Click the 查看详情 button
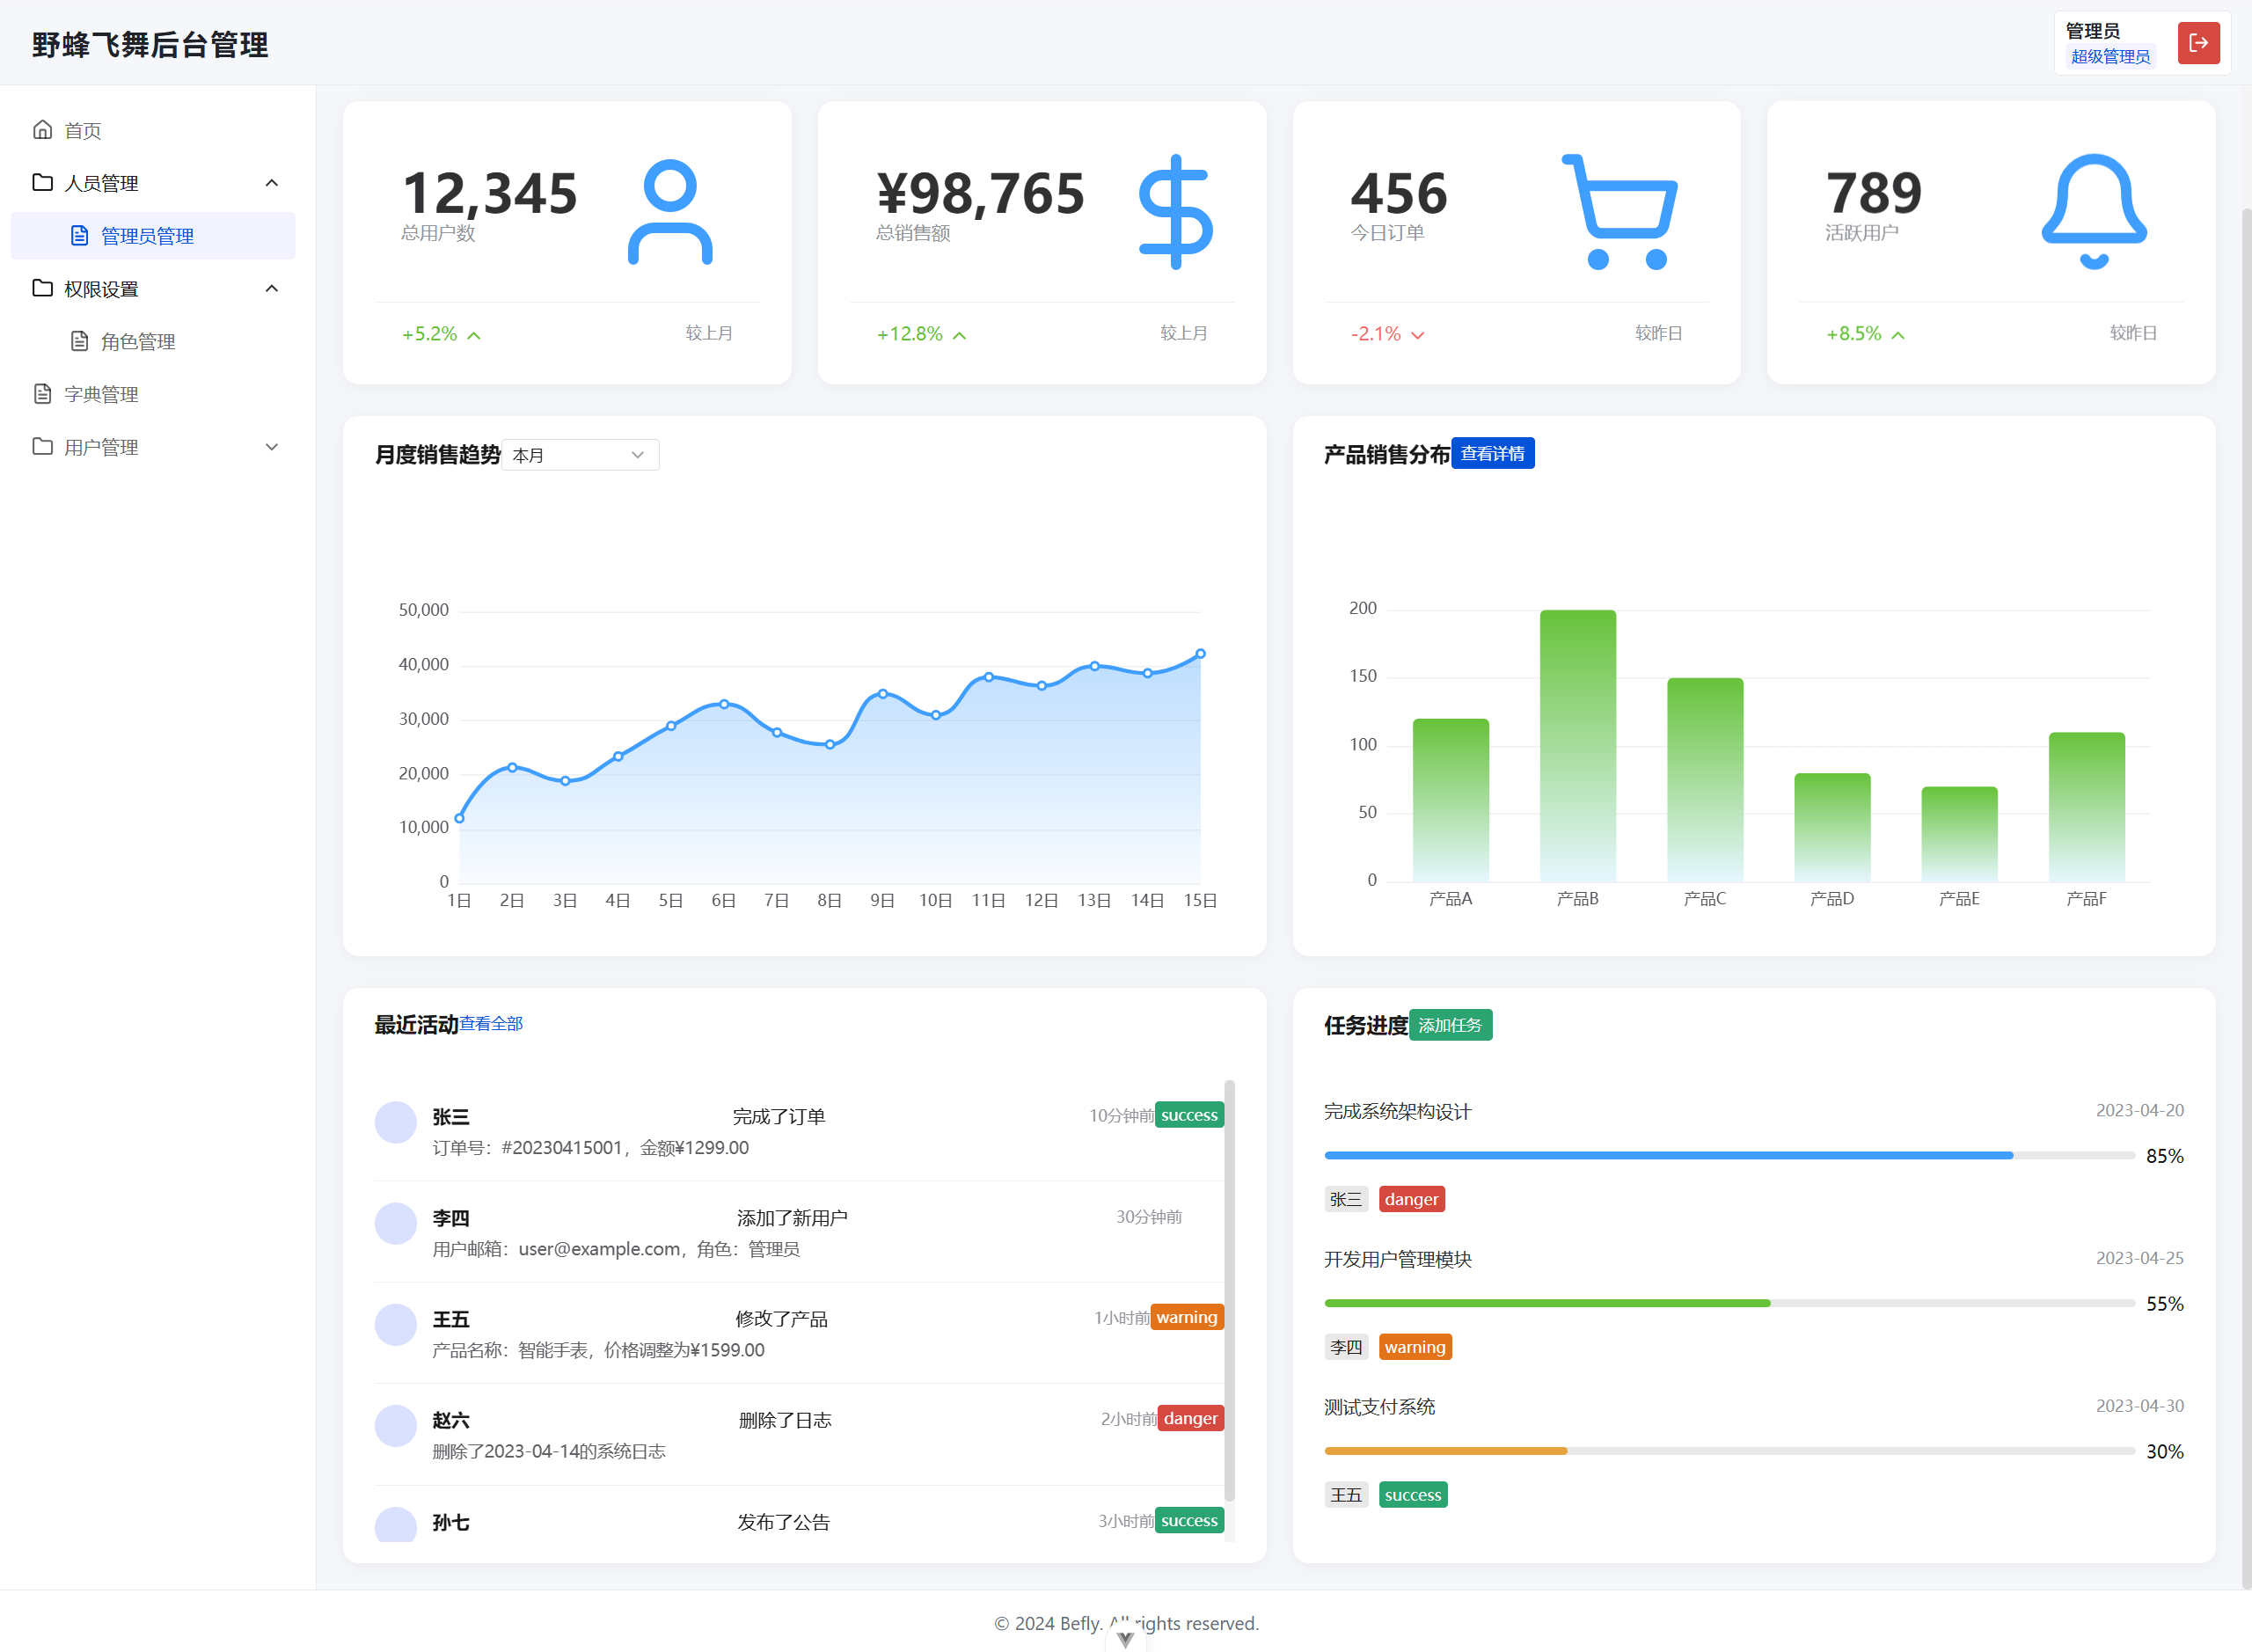This screenshot has width=2252, height=1652. (1492, 454)
